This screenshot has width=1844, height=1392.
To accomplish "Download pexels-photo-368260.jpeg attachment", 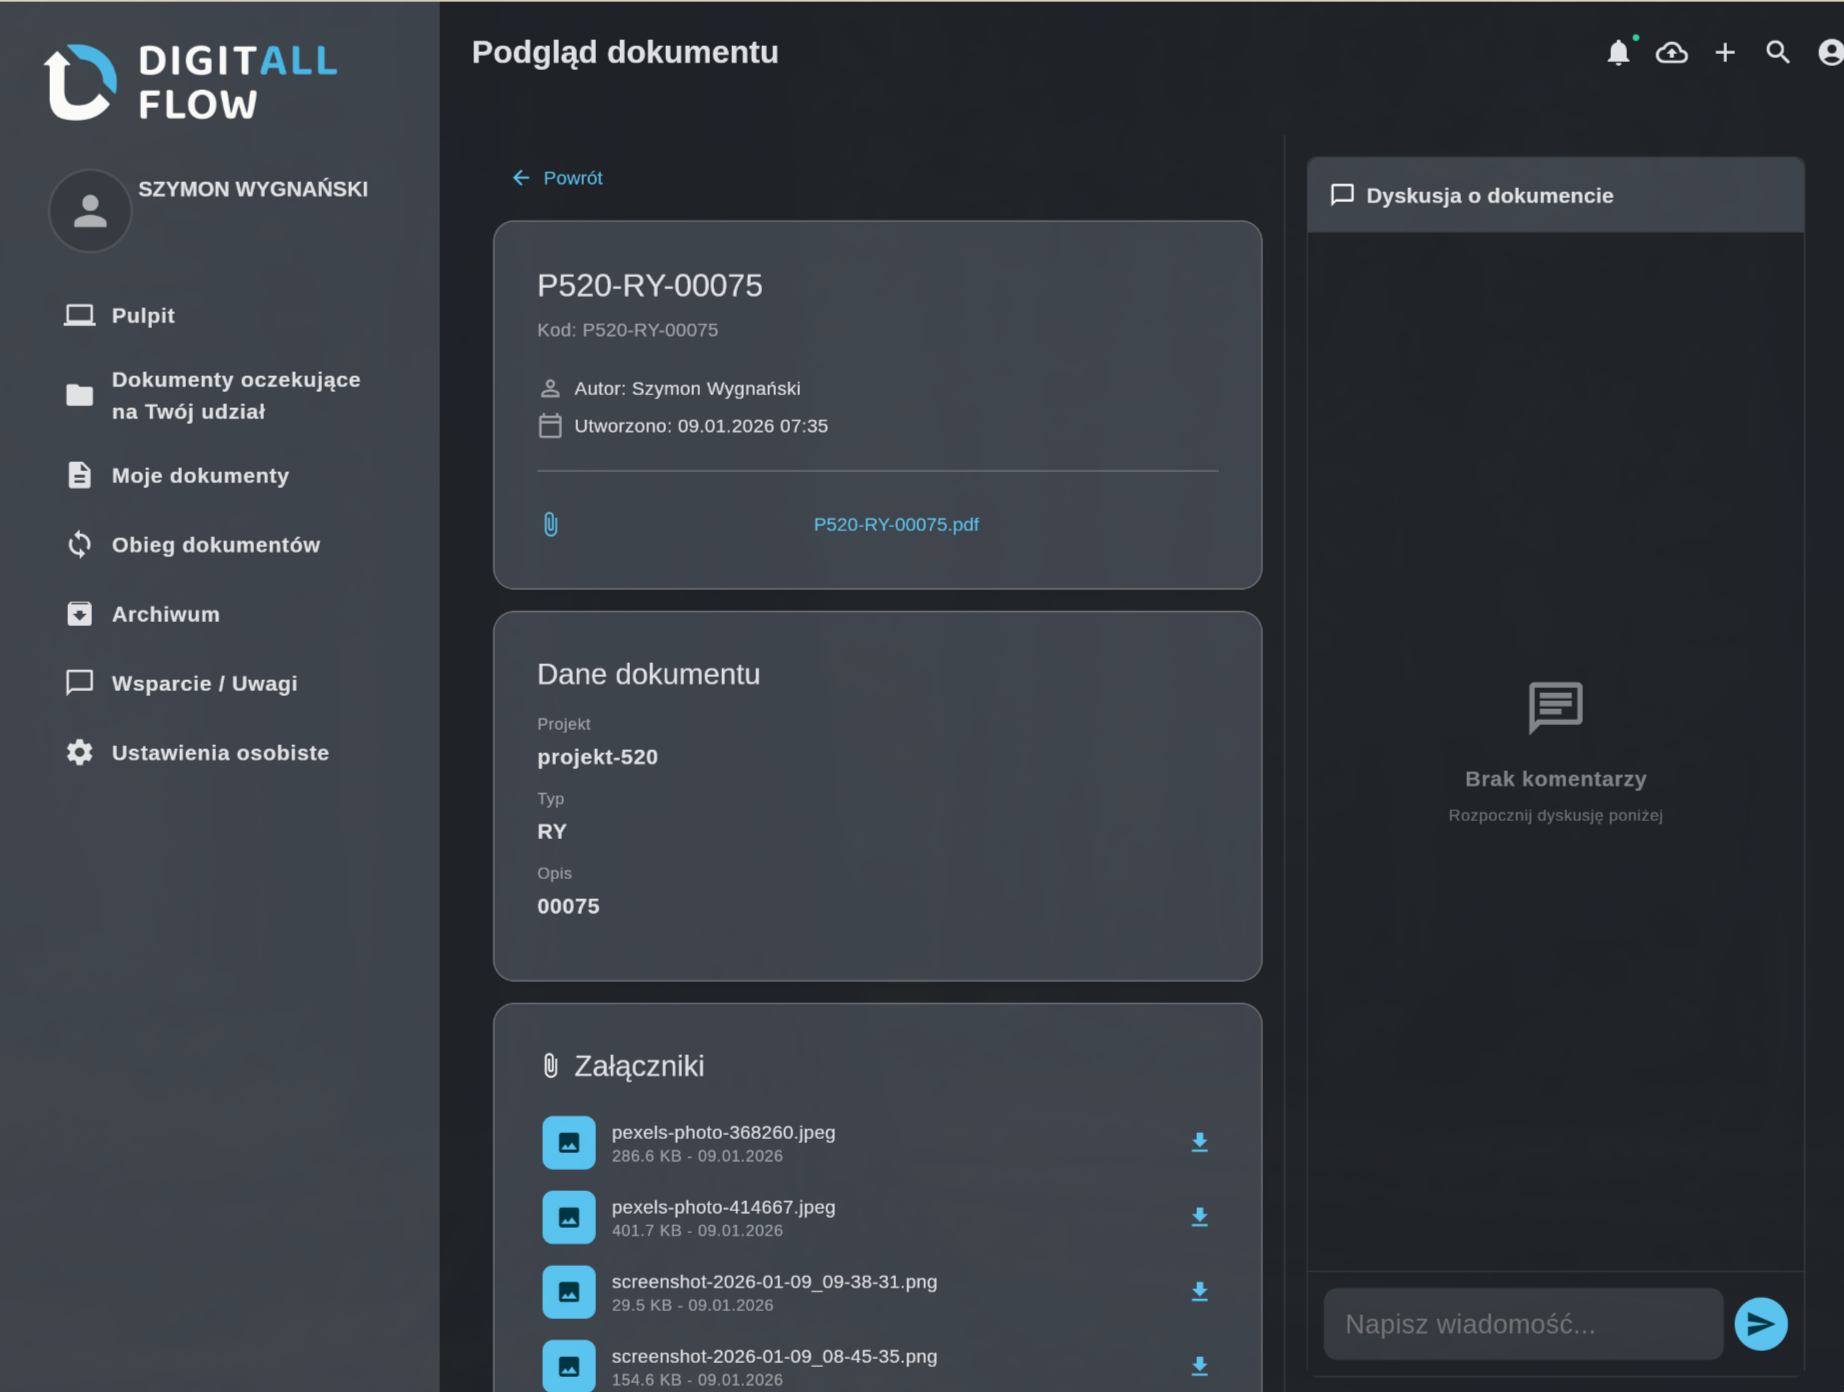I will [1199, 1142].
